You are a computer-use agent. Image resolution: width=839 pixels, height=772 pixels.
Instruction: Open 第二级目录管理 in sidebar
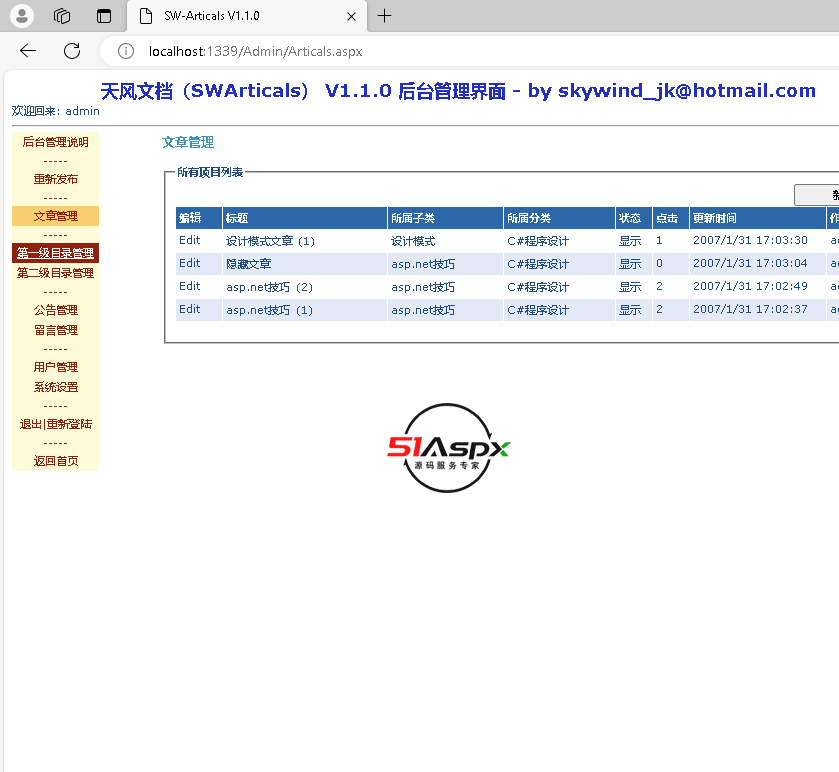(x=55, y=273)
